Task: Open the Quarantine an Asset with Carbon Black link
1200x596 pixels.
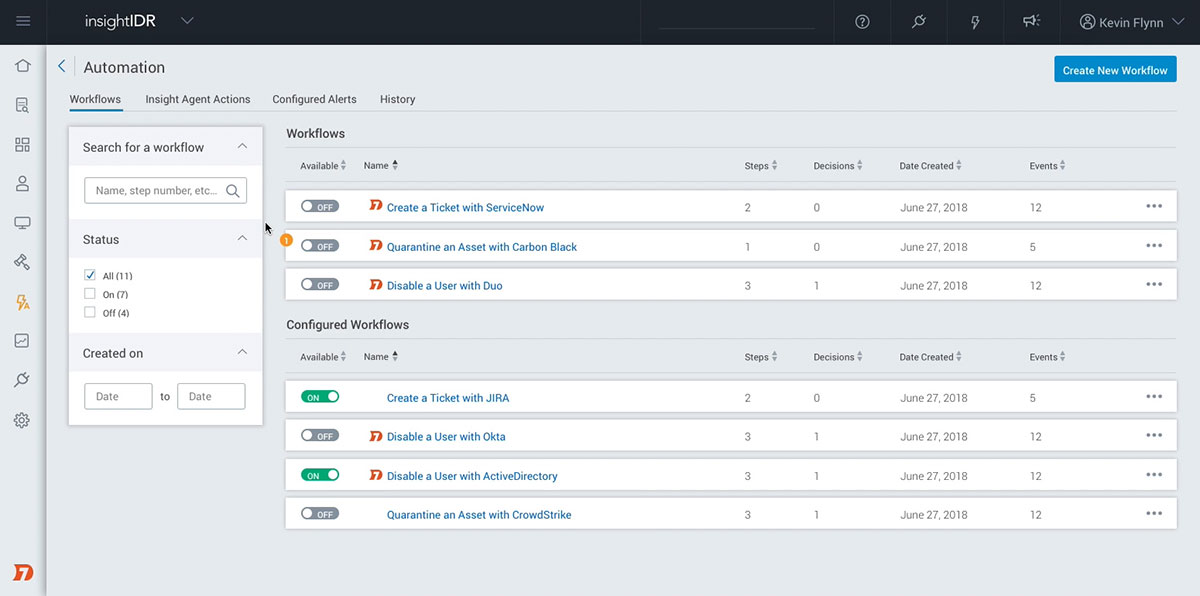Action: point(482,246)
